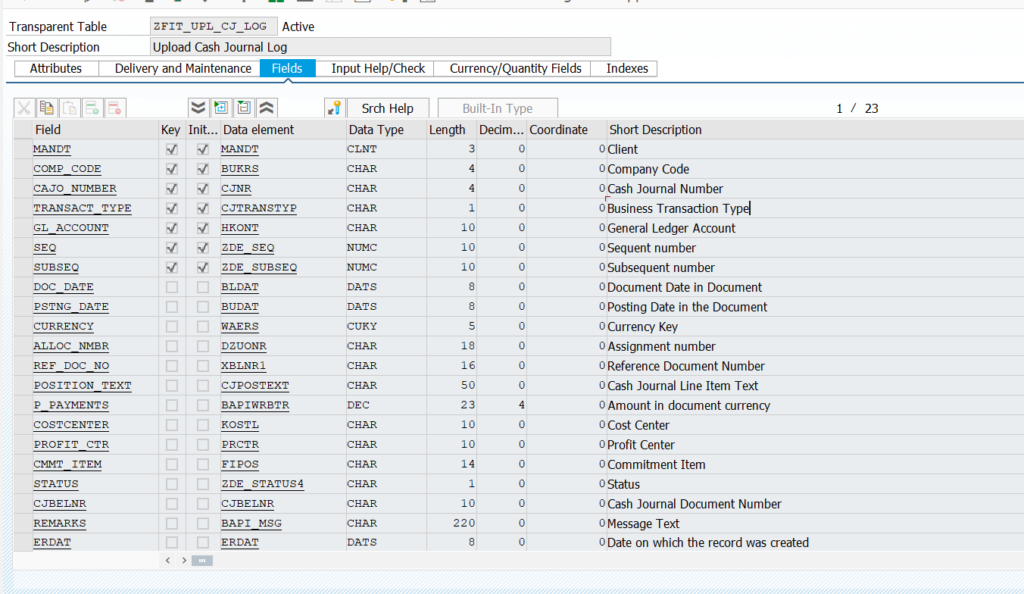
Task: Toggle Initial Values checkbox for SUBSEQ row
Action: pos(203,267)
